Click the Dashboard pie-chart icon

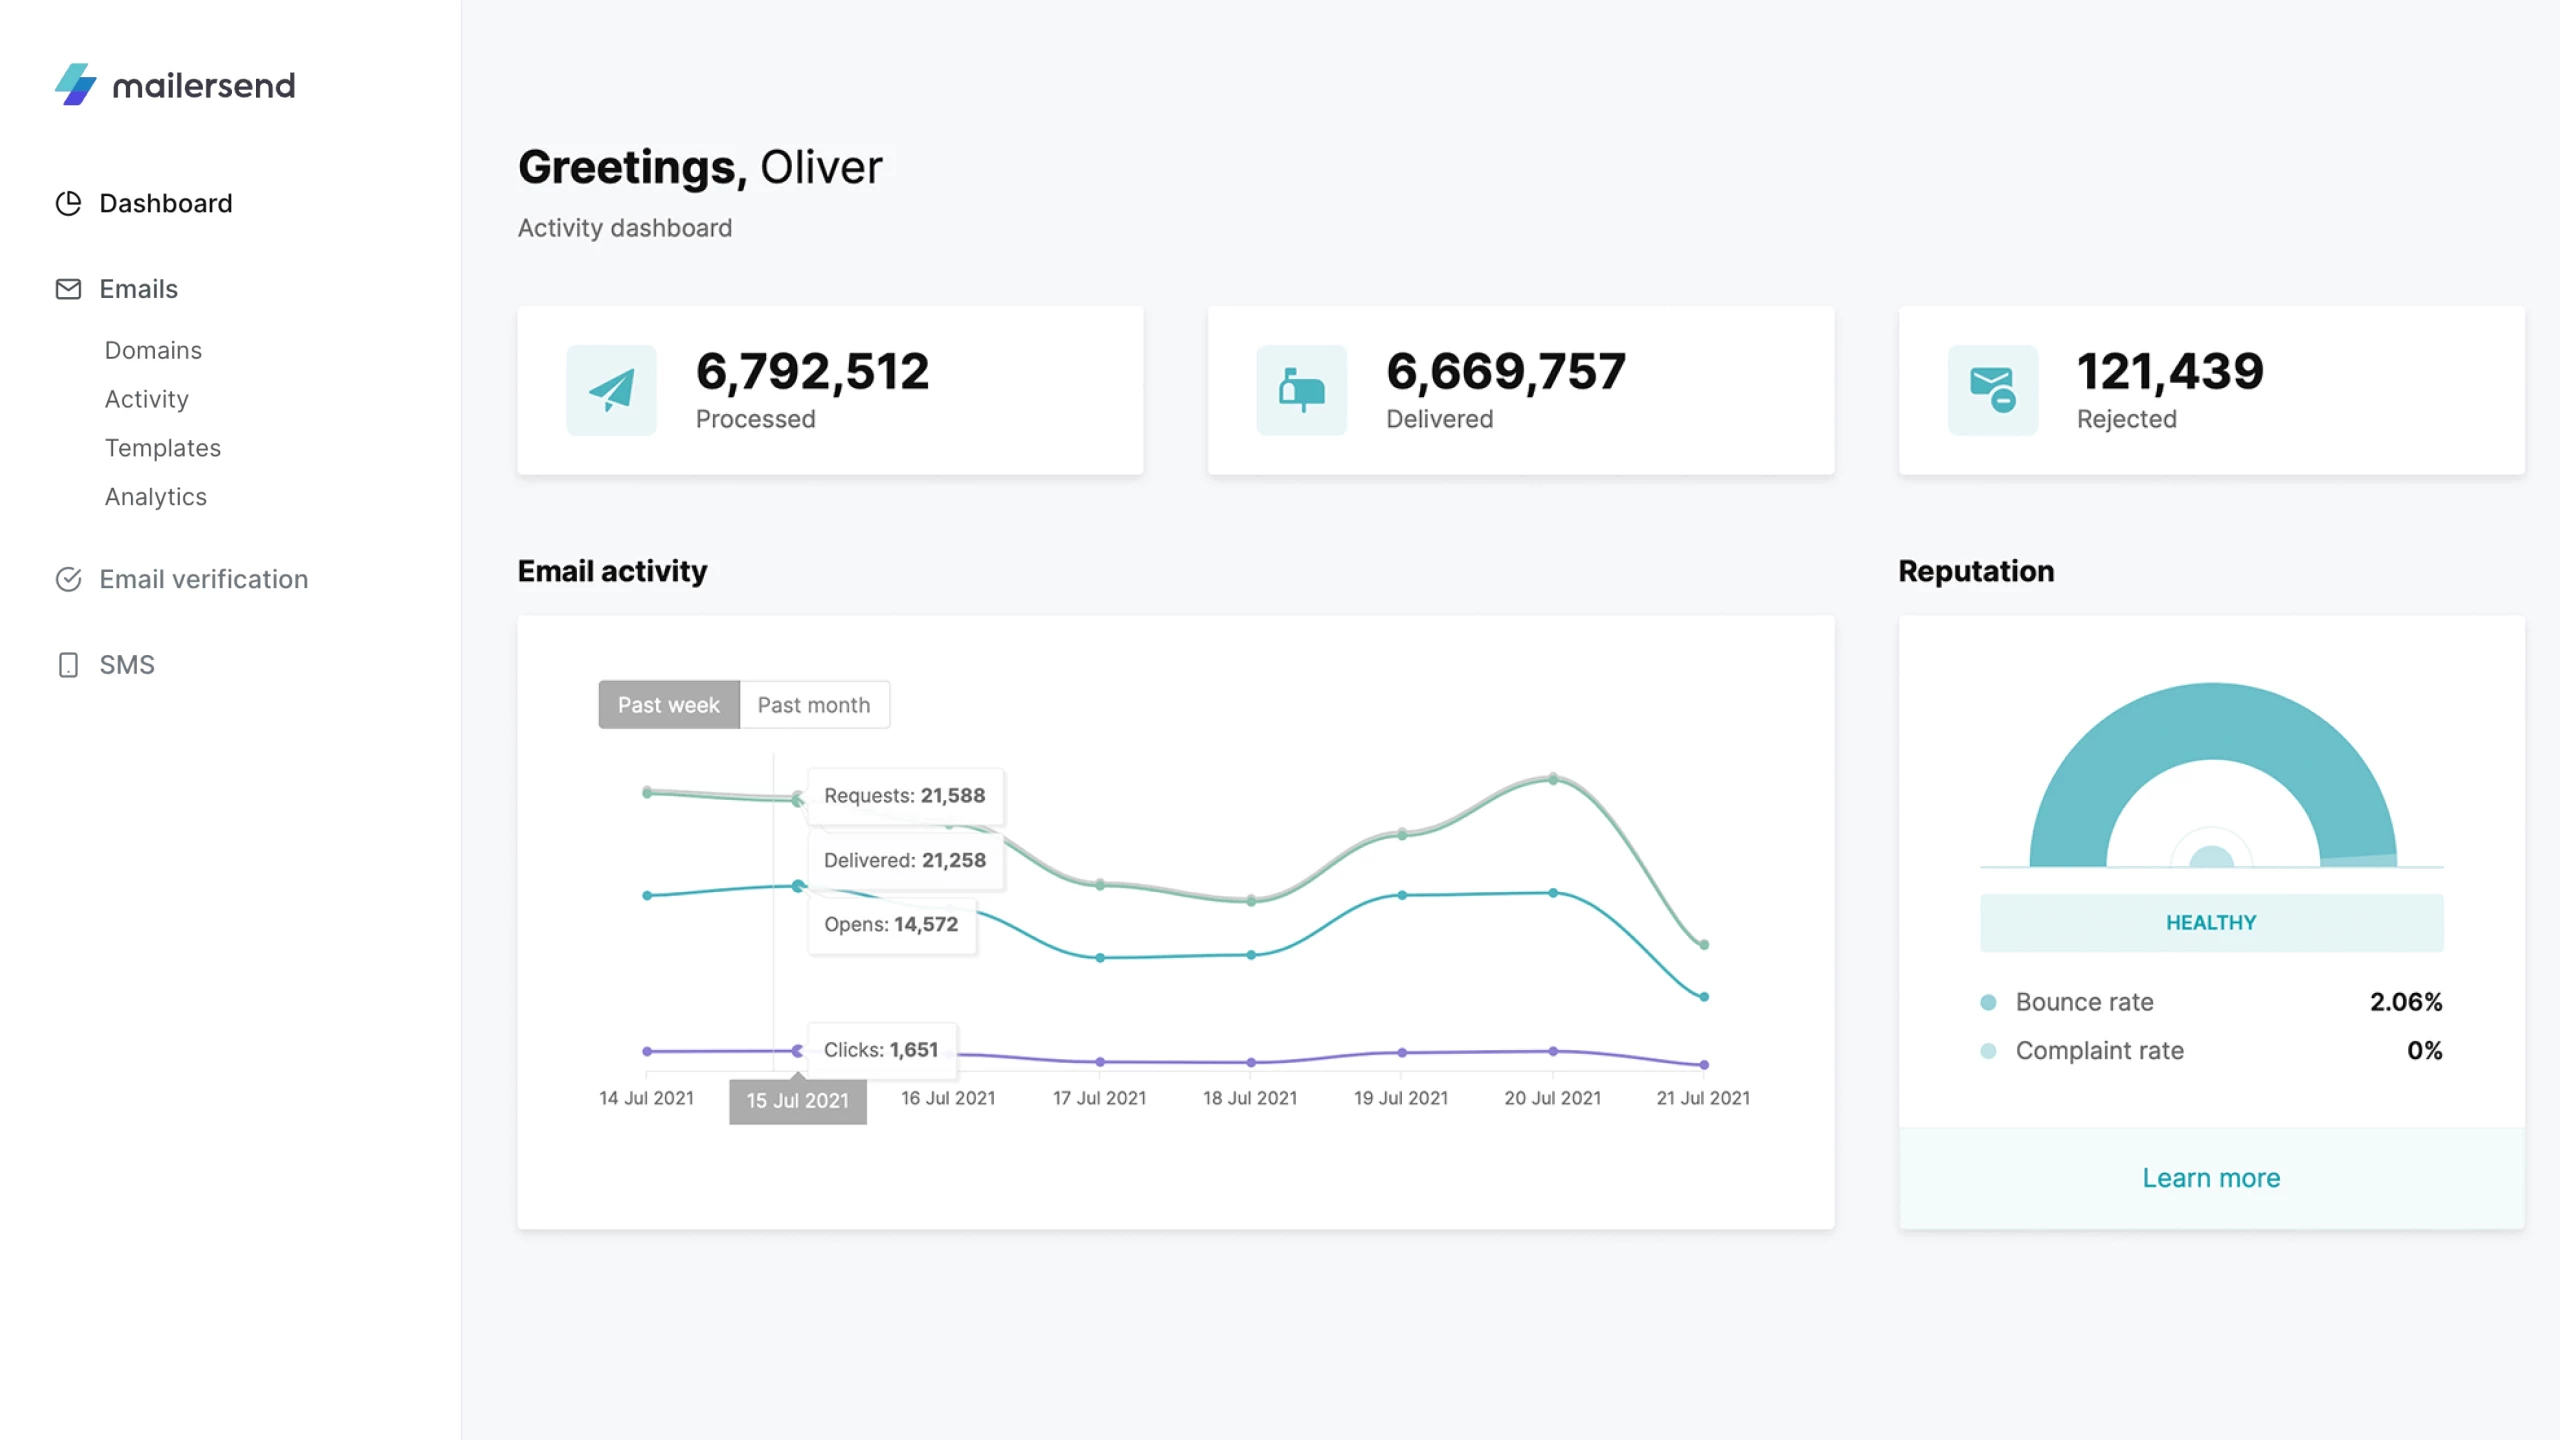[68, 203]
